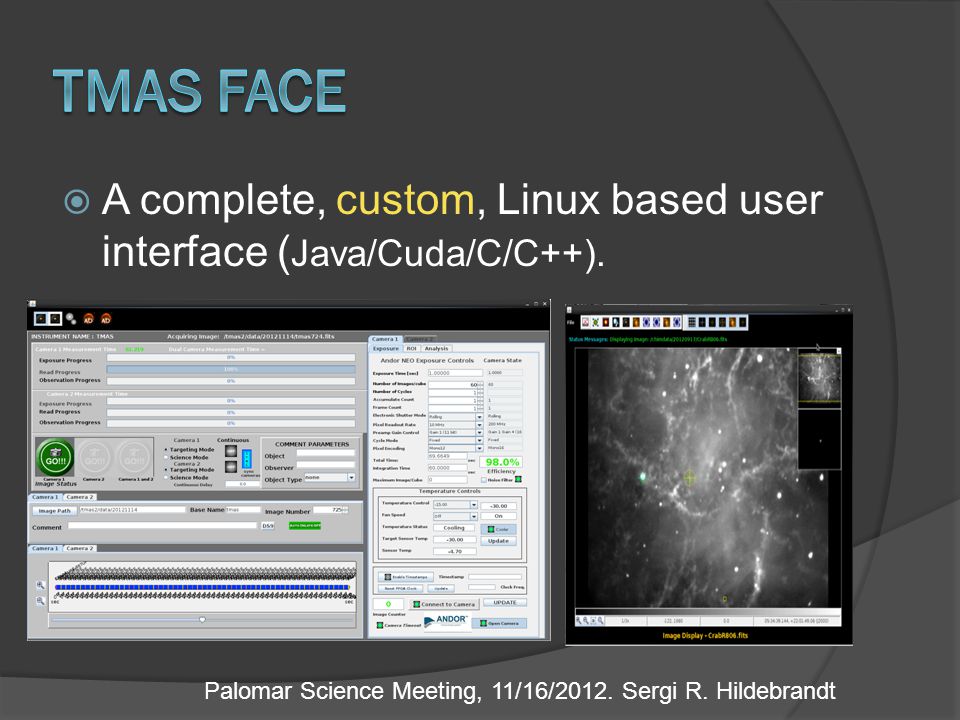Open the Pixel Encoding dropdown
Screen dimensions: 960x720
click(479, 448)
